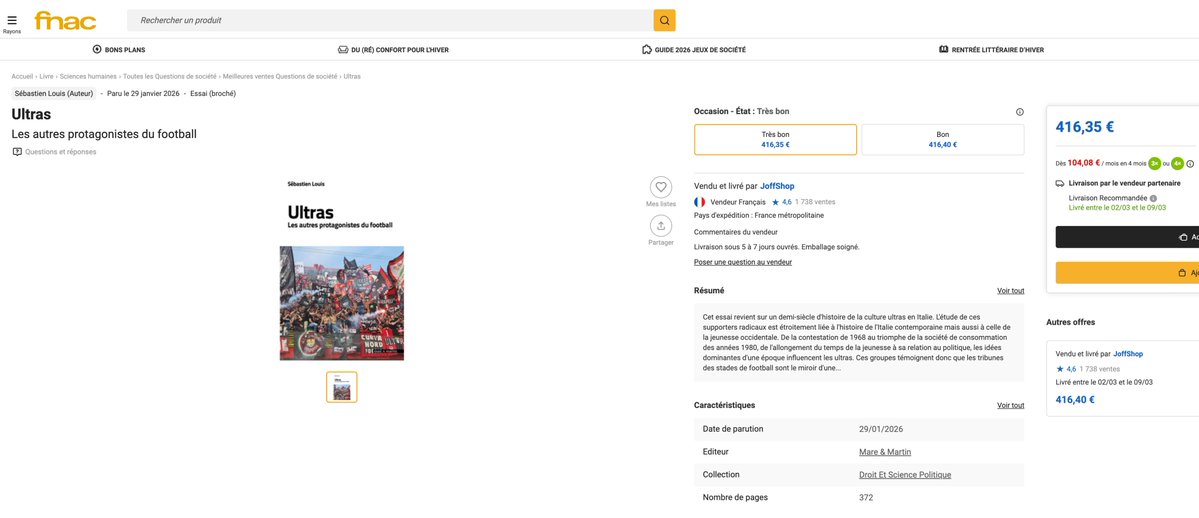This screenshot has width=1199, height=518.
Task: Click the orange search magnifier button
Action: coord(664,21)
